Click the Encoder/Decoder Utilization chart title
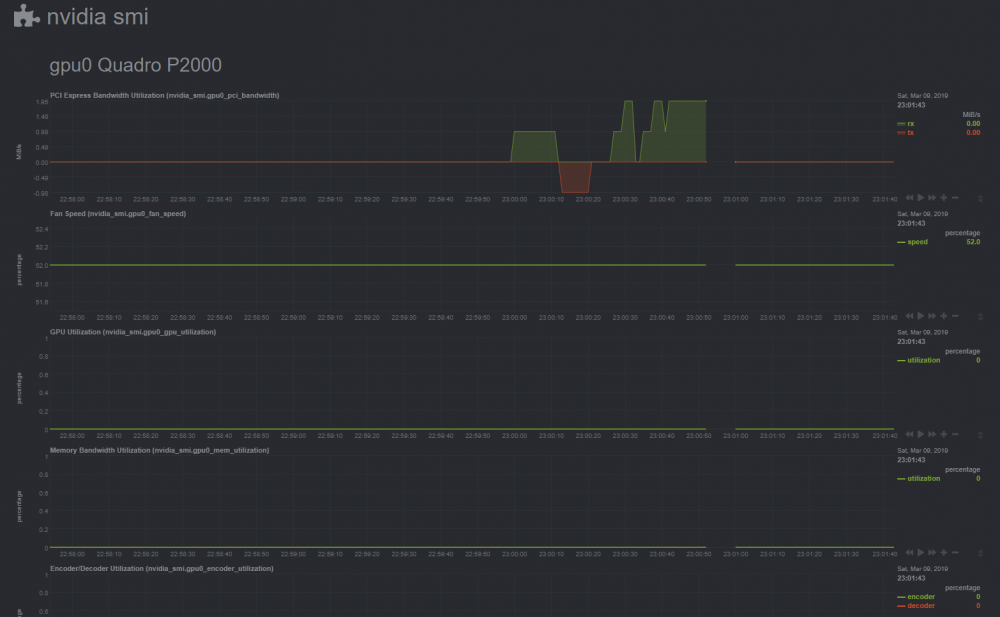 tap(161, 569)
